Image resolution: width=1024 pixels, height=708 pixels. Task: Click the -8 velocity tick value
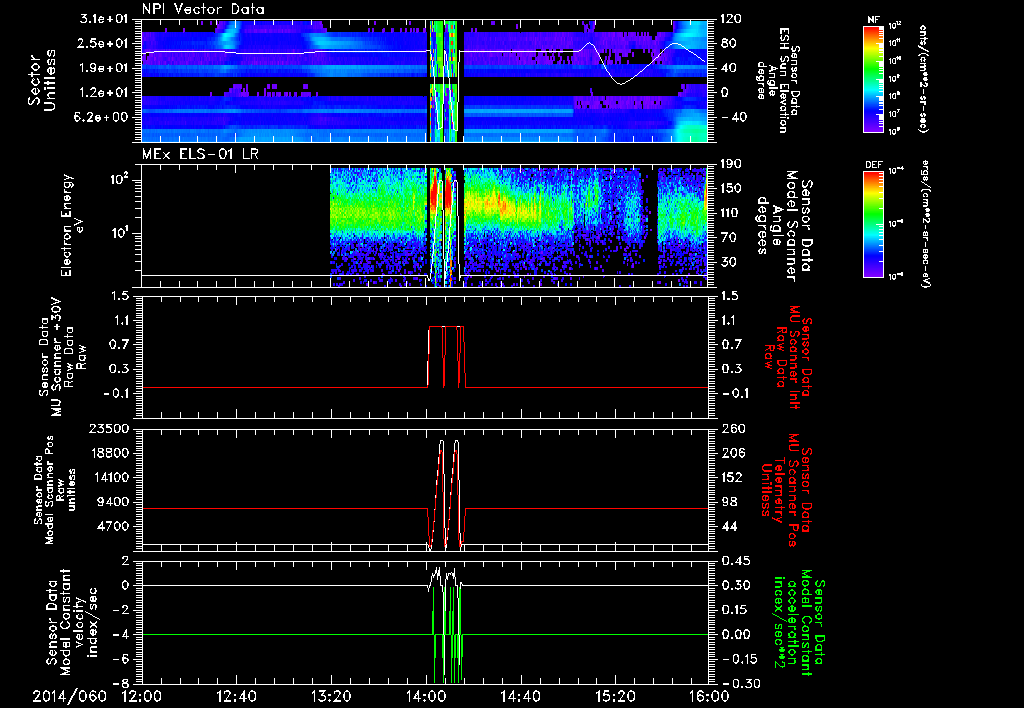tap(121, 684)
